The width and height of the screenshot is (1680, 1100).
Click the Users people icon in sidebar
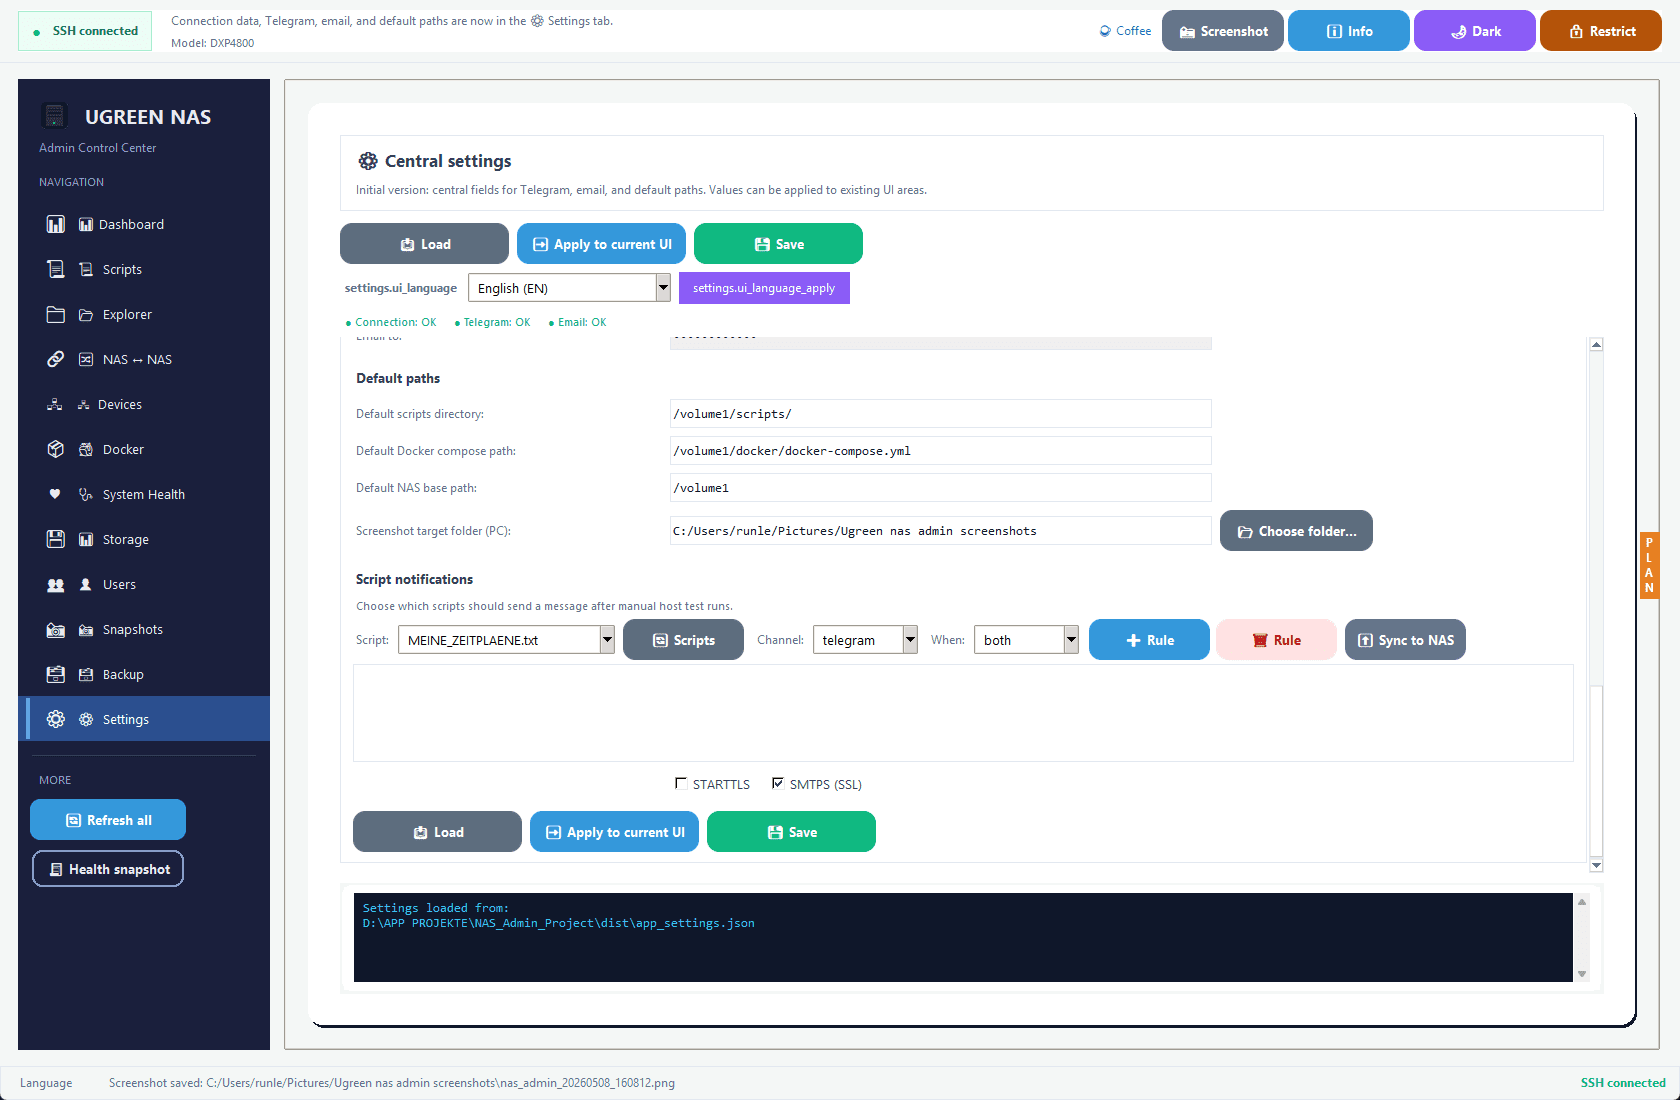tap(56, 585)
